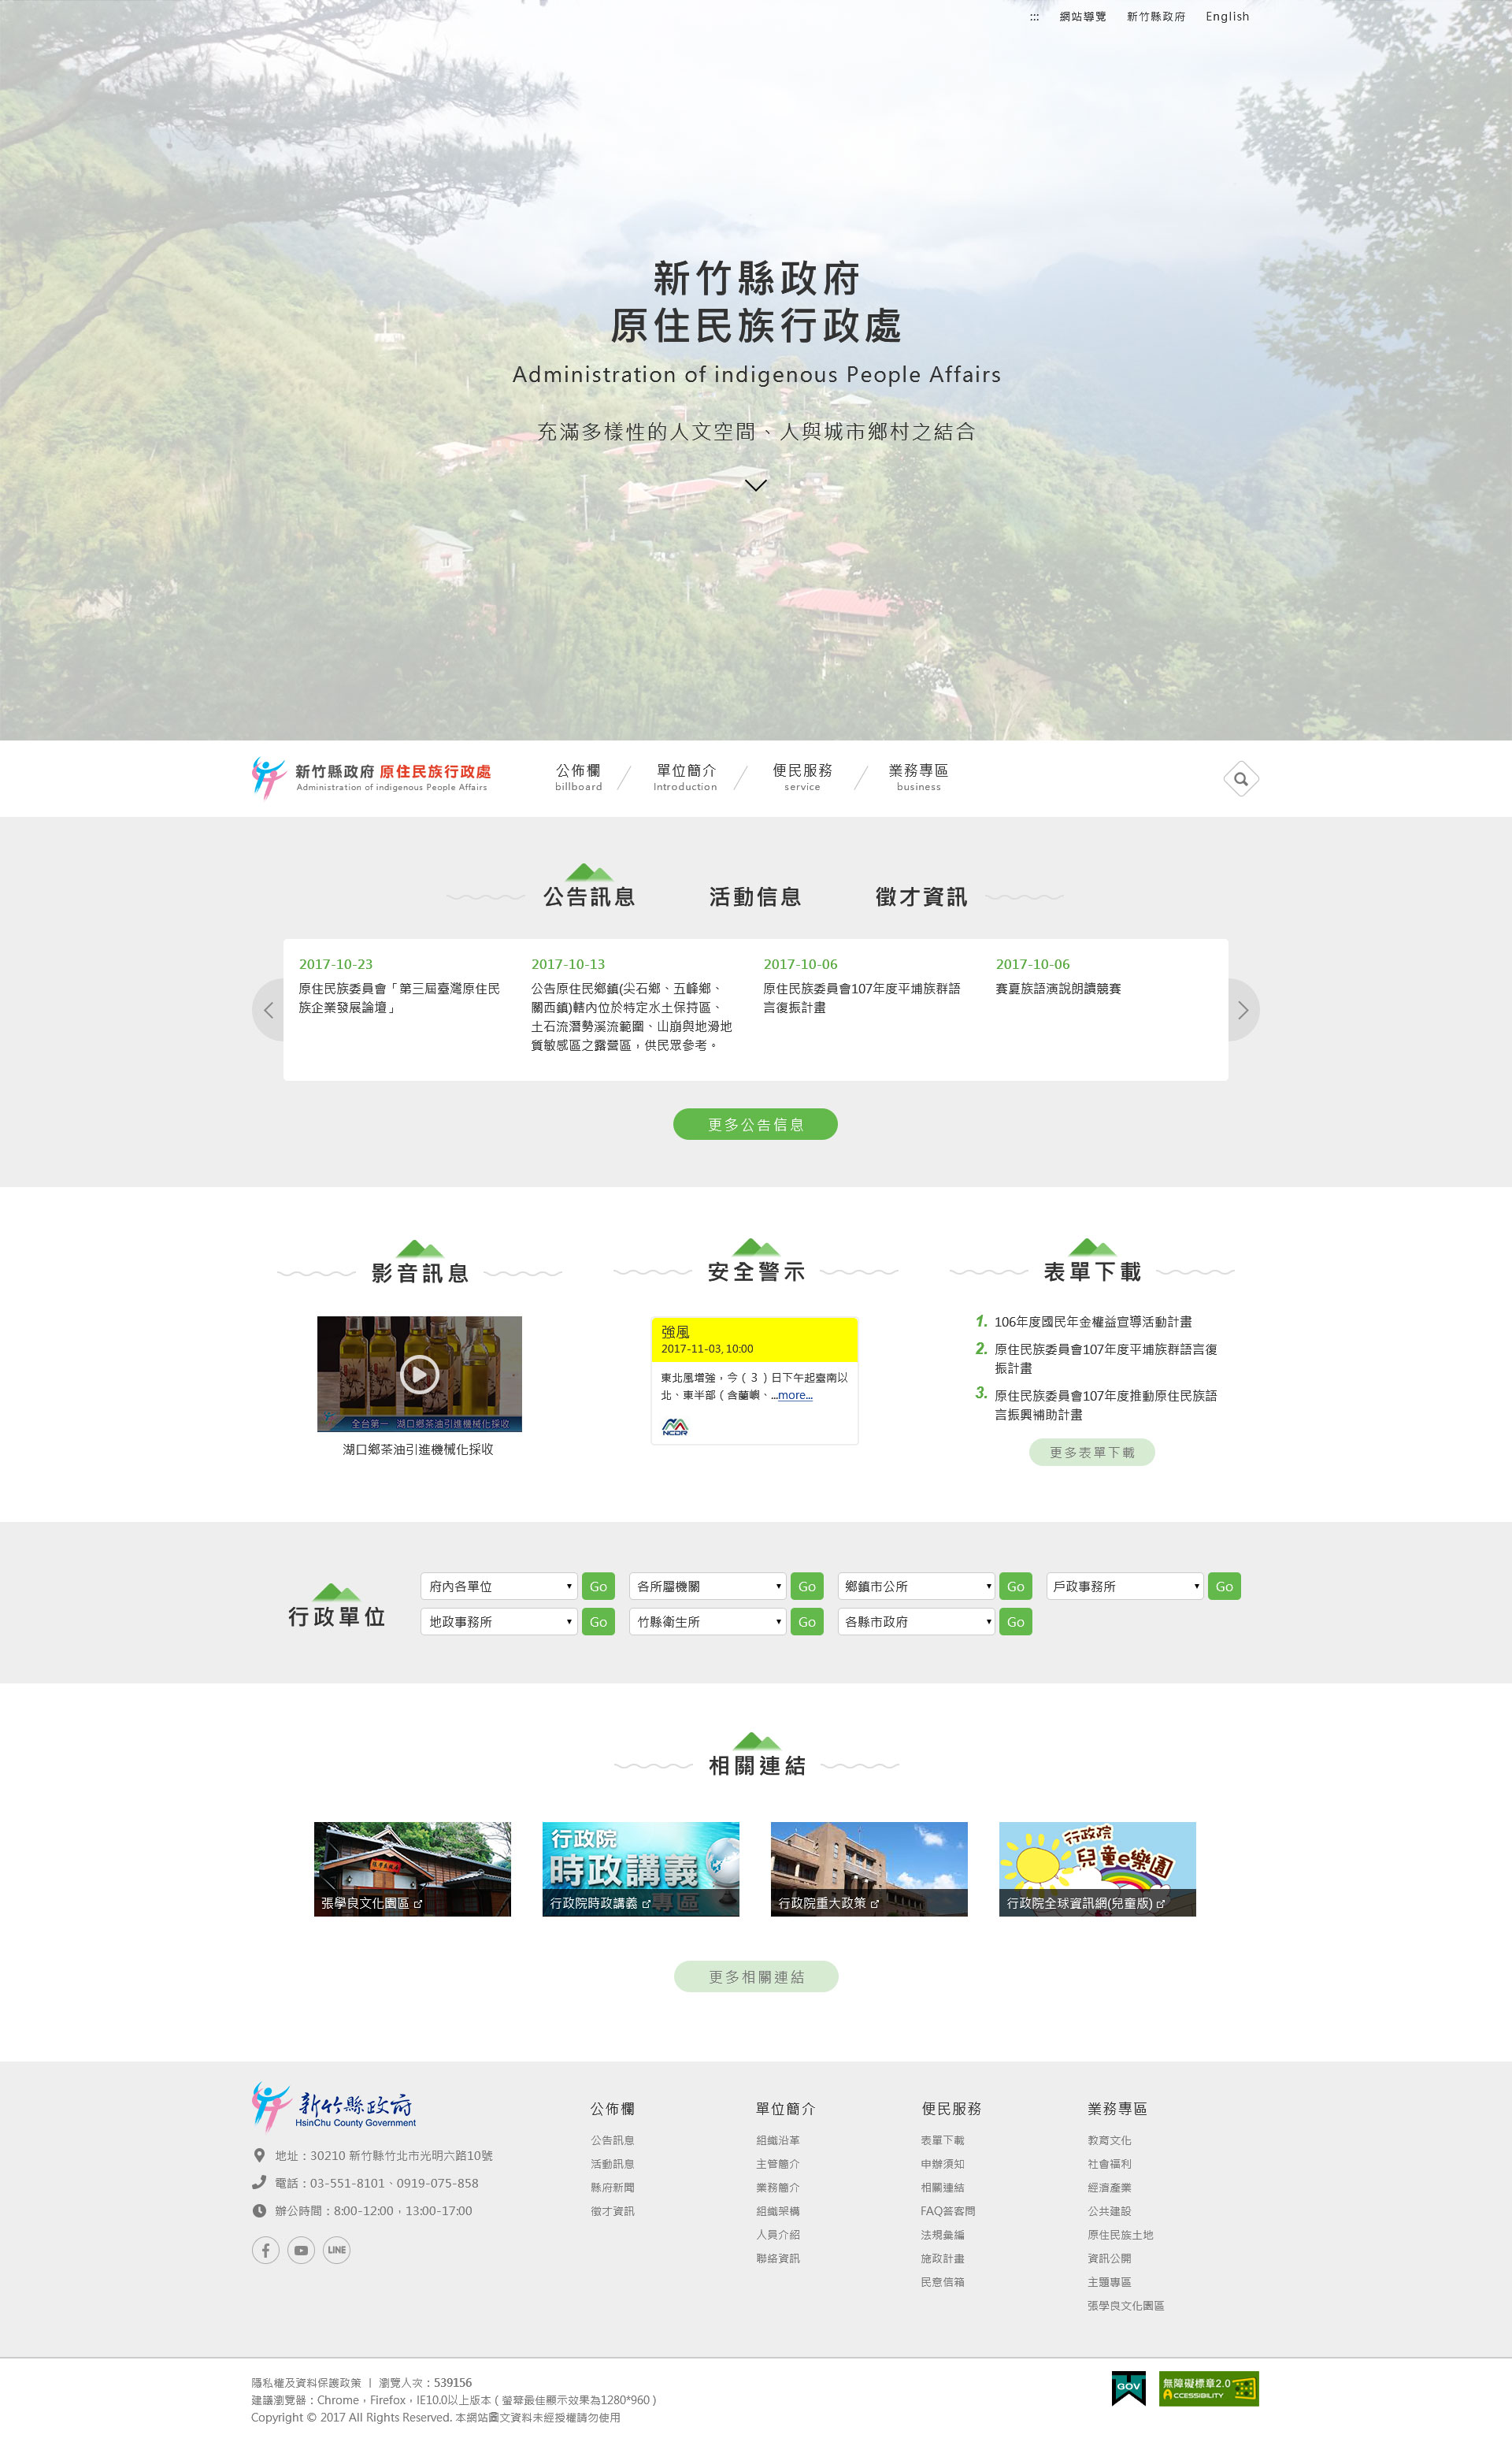Open the LINE social icon
This screenshot has width=1512, height=2442.
337,2250
